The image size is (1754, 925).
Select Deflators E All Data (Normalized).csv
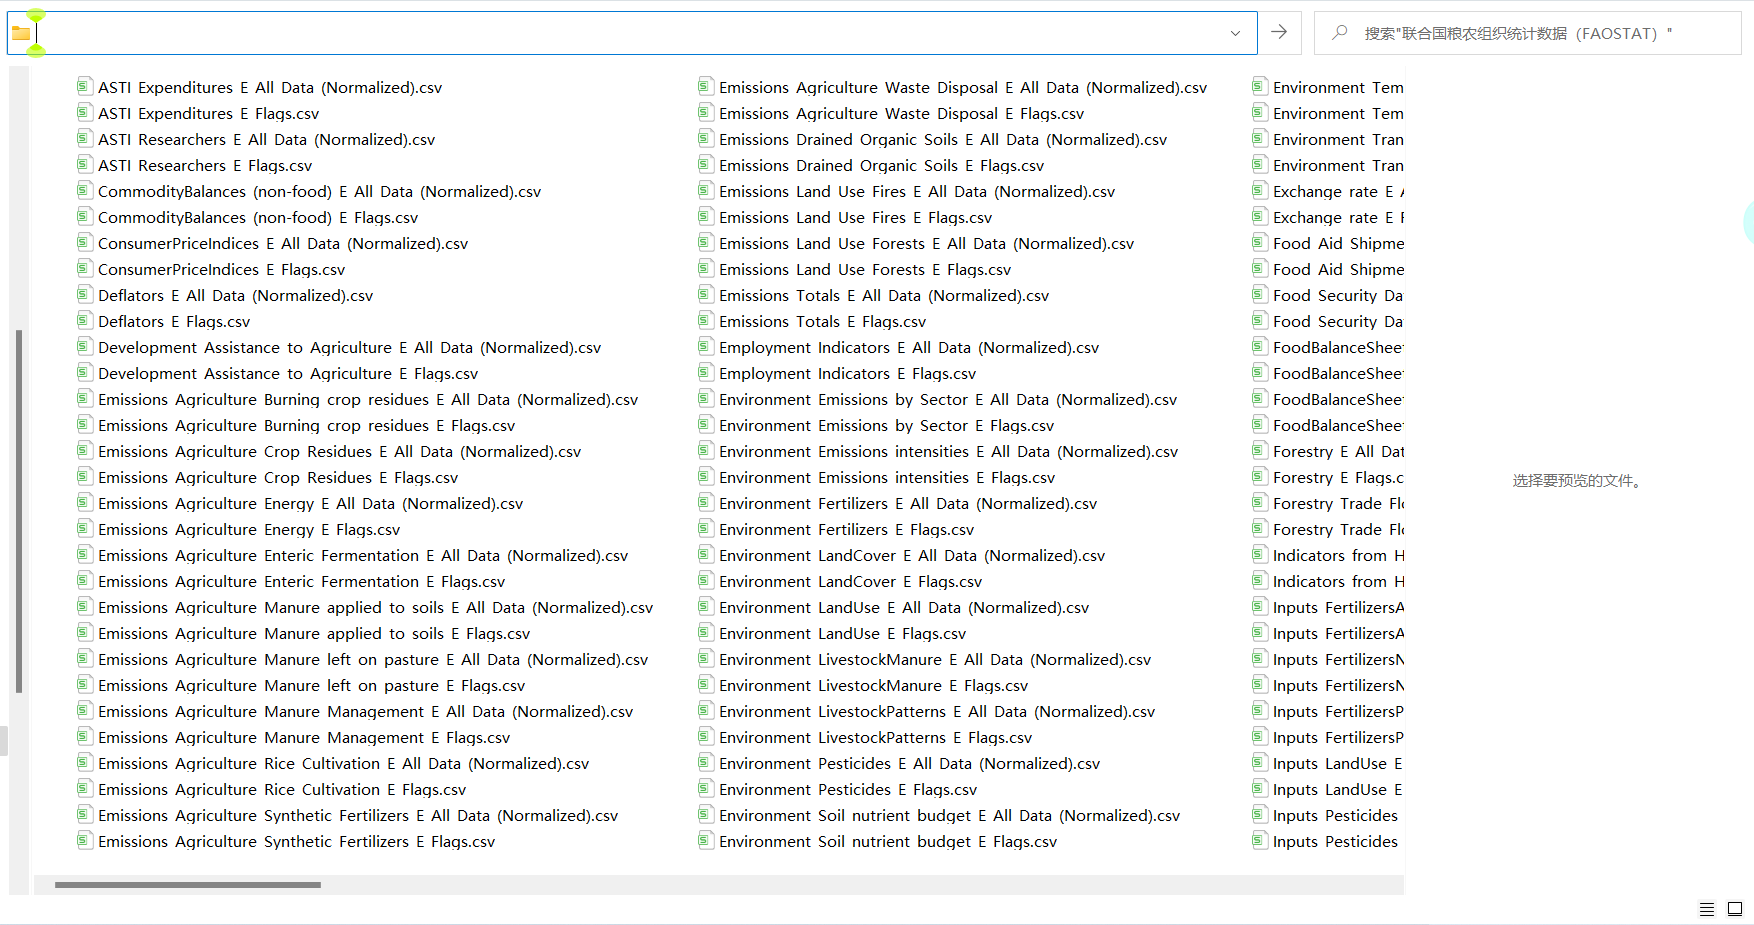236,296
